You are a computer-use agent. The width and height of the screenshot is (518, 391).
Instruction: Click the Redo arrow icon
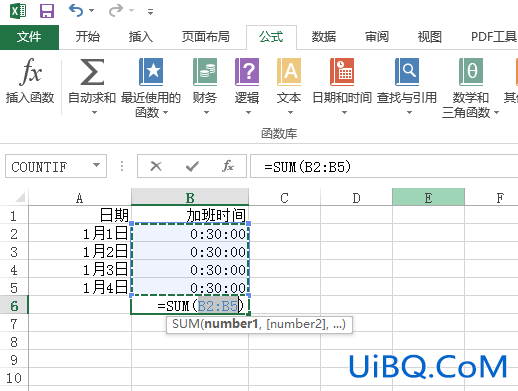pos(116,10)
